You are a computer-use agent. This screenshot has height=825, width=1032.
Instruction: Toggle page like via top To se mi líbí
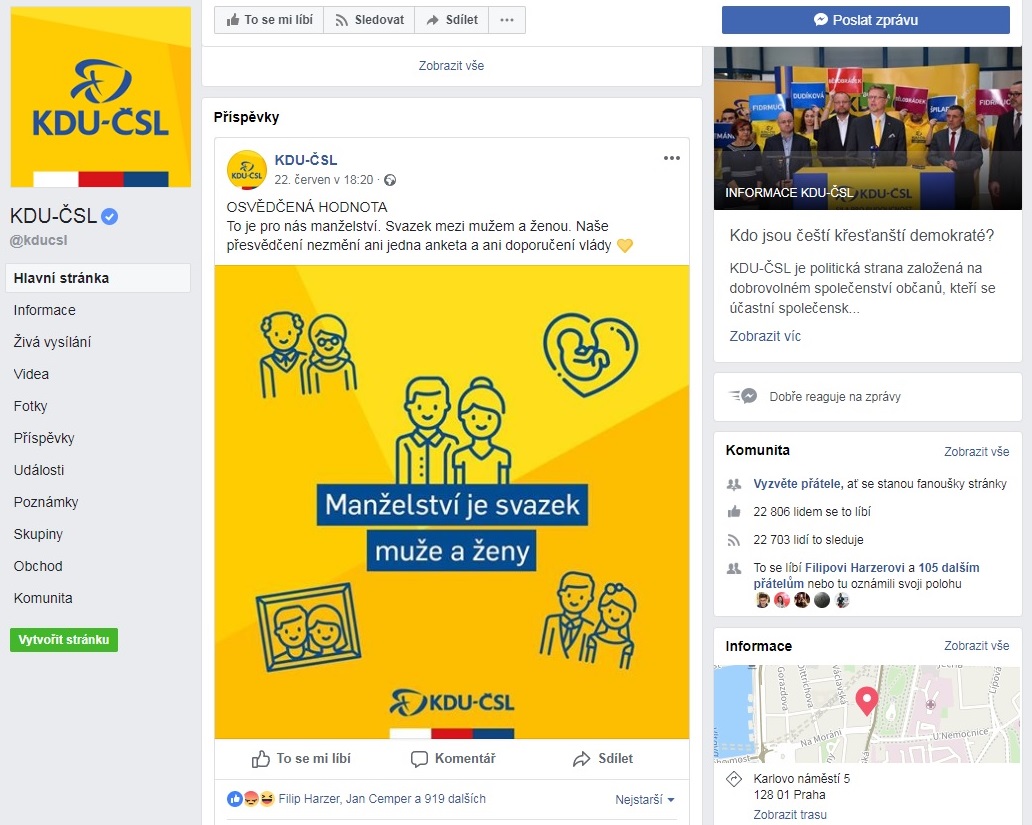[269, 20]
